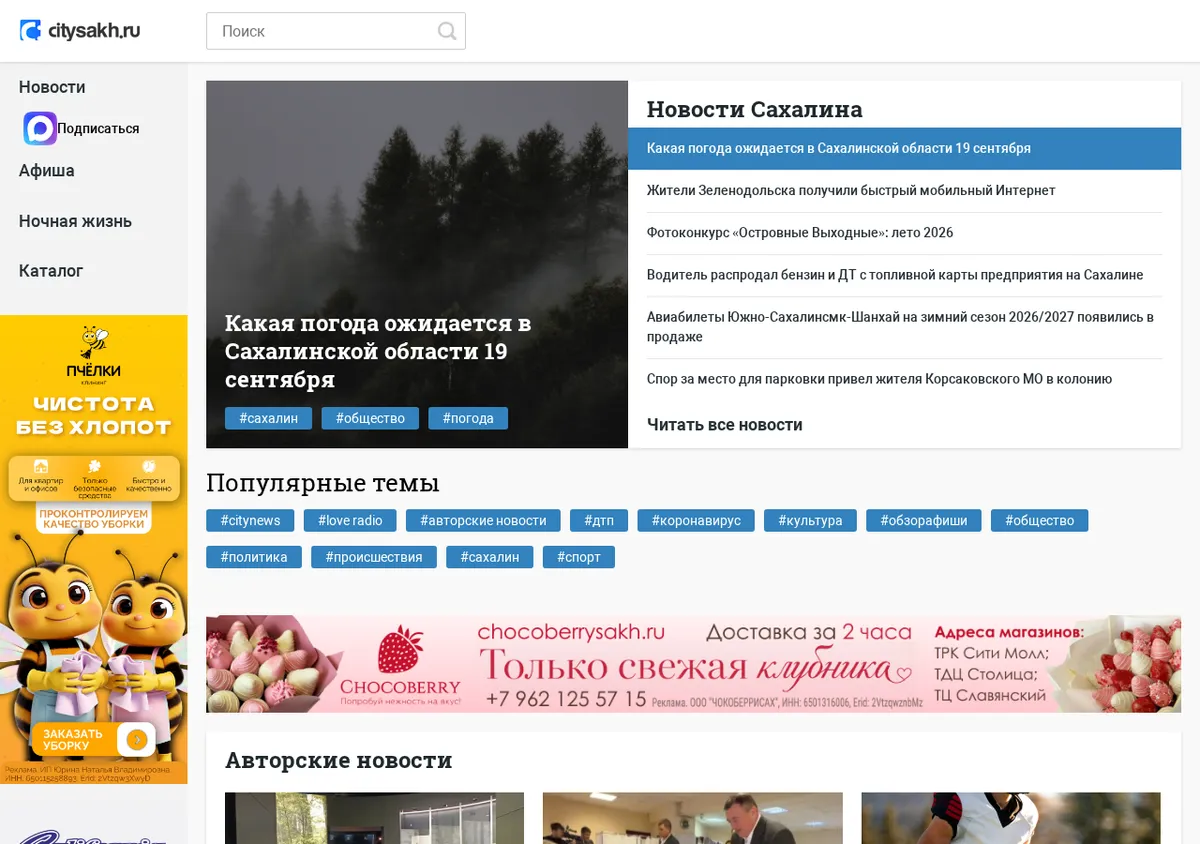Open the Фотоконкурс «Островные Выходные» headline
The image size is (1200, 844).
[800, 232]
